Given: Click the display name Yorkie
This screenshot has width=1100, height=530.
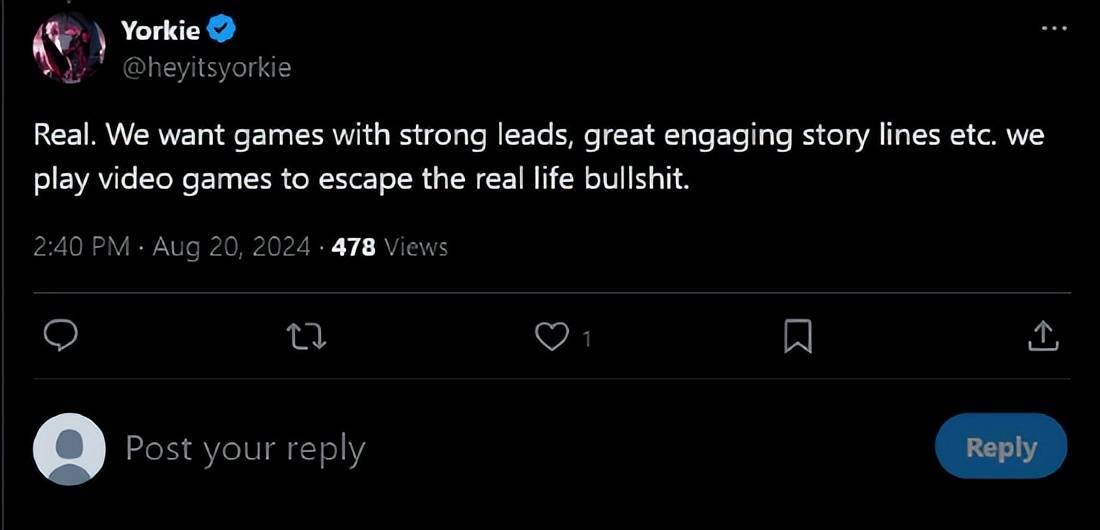Looking at the screenshot, I should point(160,31).
